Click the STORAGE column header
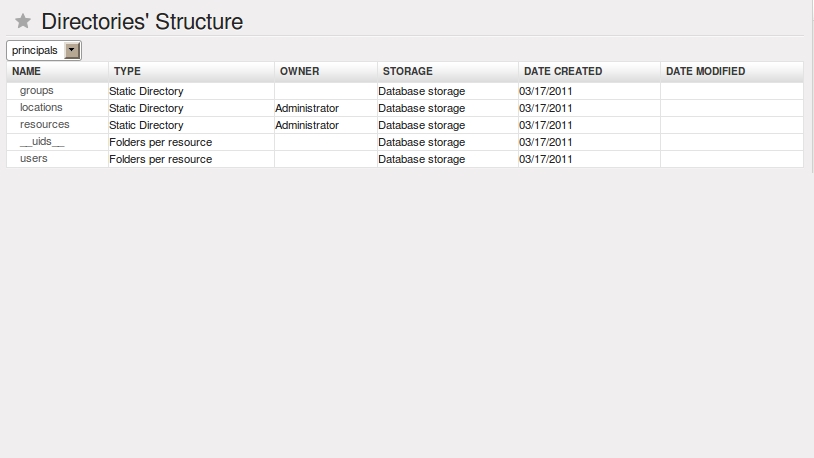 407,72
